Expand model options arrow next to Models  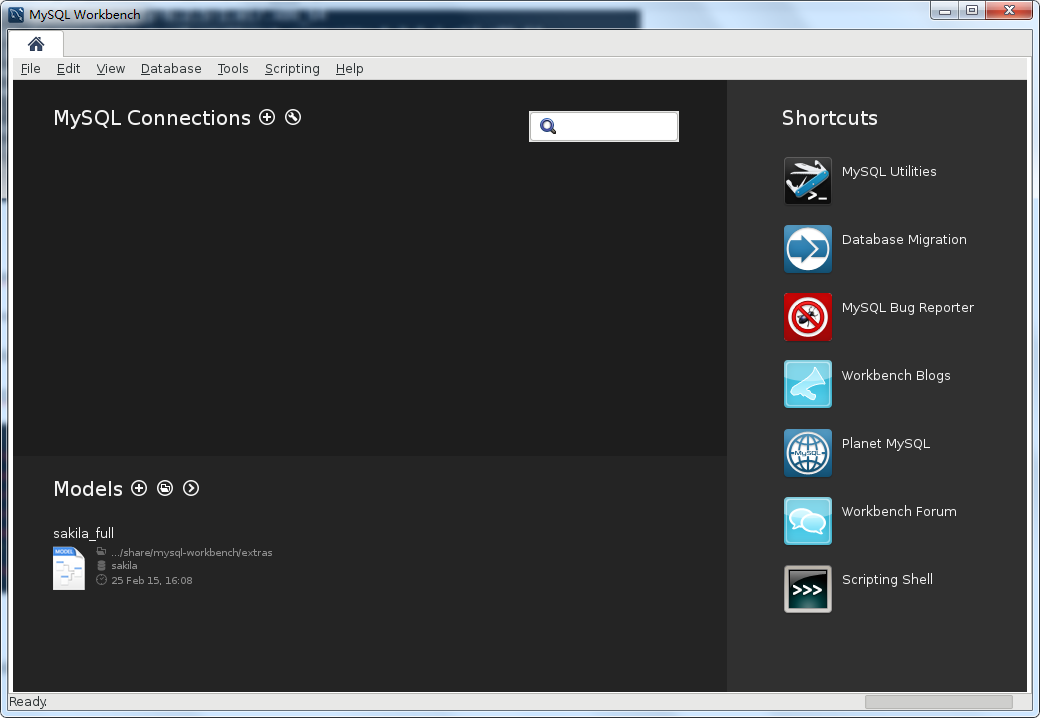tap(190, 488)
